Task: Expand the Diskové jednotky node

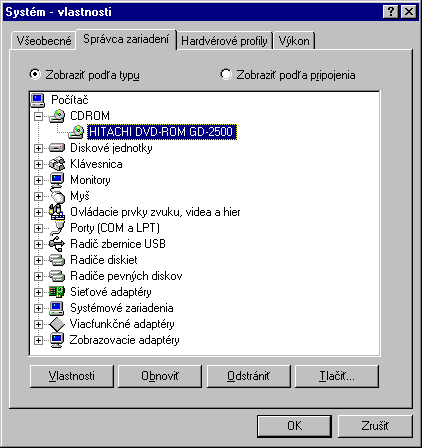Action: click(38, 148)
